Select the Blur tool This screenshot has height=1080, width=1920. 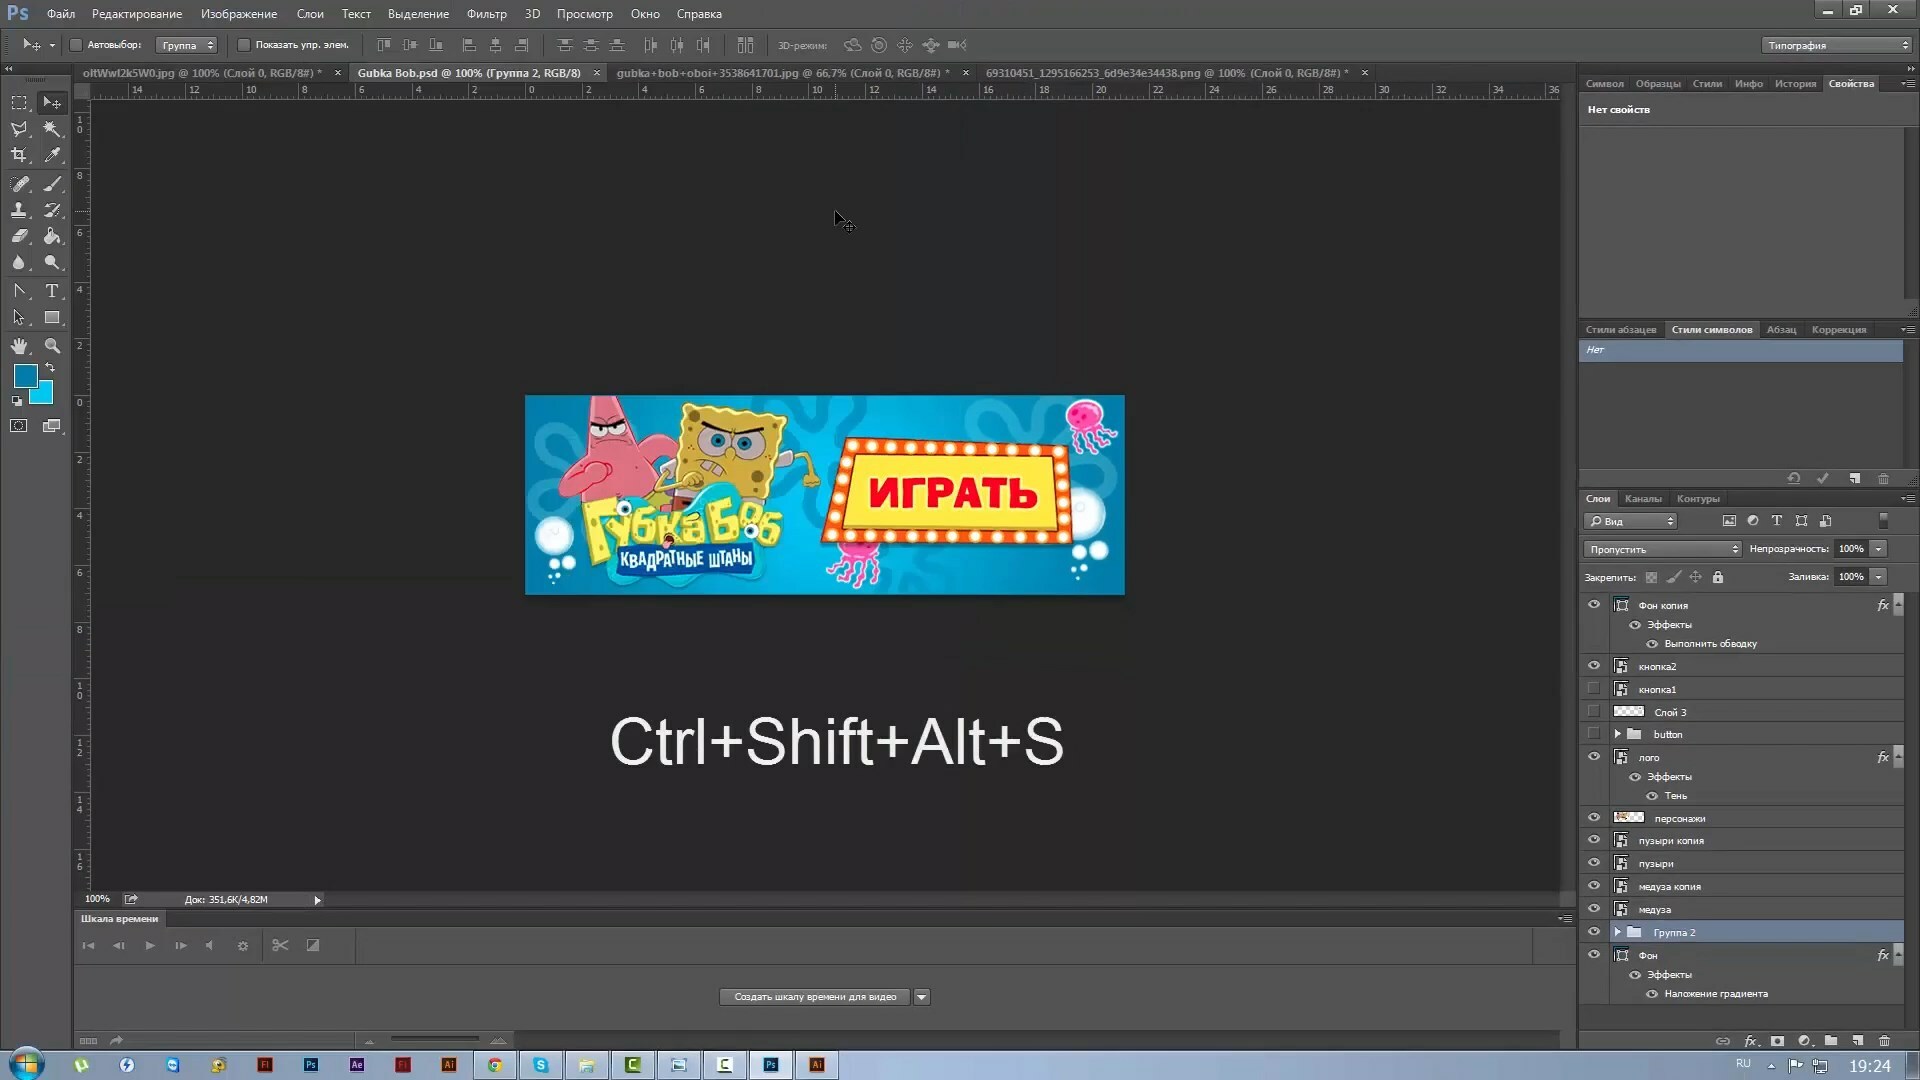click(19, 262)
